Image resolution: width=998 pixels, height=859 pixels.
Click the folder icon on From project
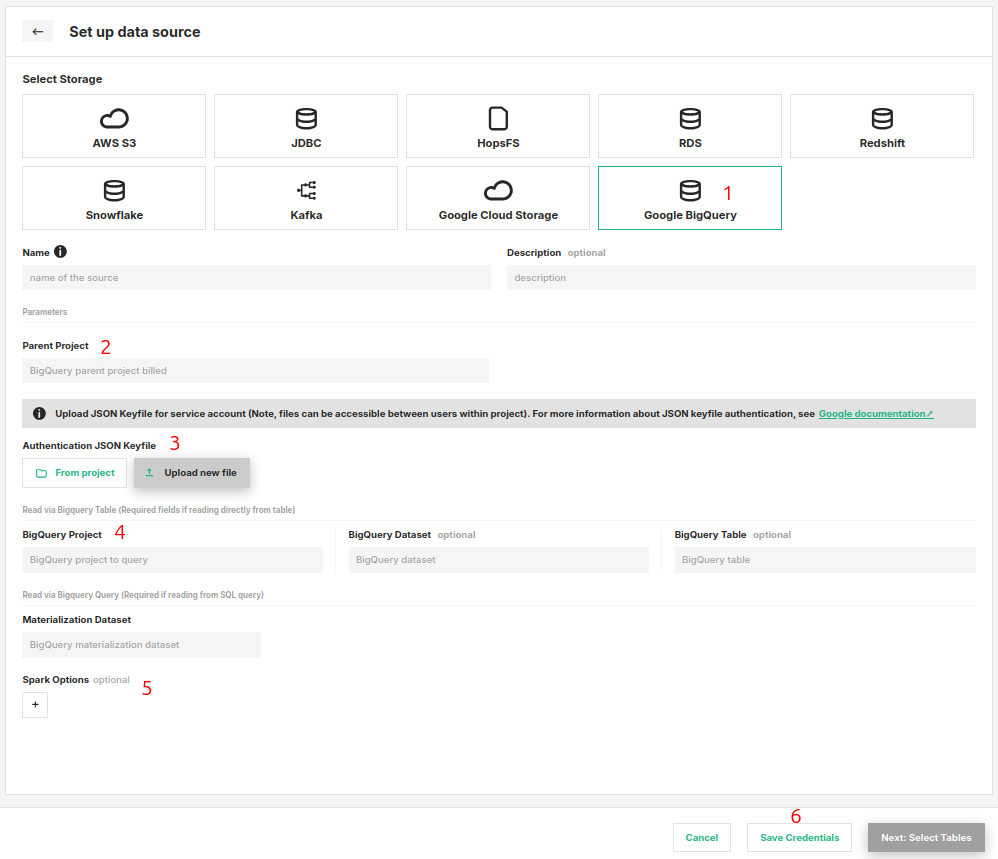(x=41, y=472)
